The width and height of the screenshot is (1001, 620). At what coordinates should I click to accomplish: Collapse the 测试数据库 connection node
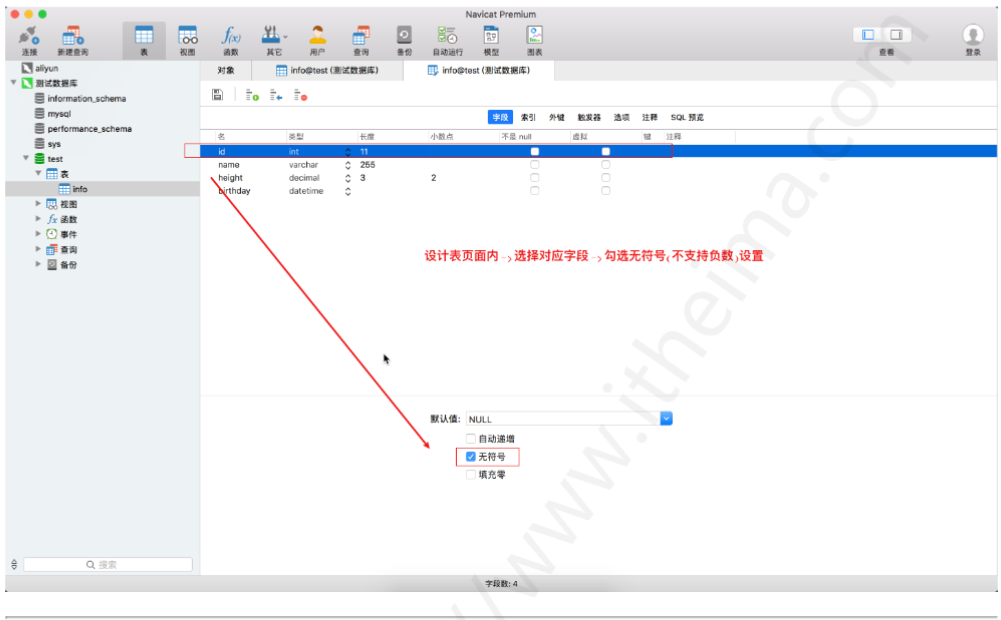point(13,82)
